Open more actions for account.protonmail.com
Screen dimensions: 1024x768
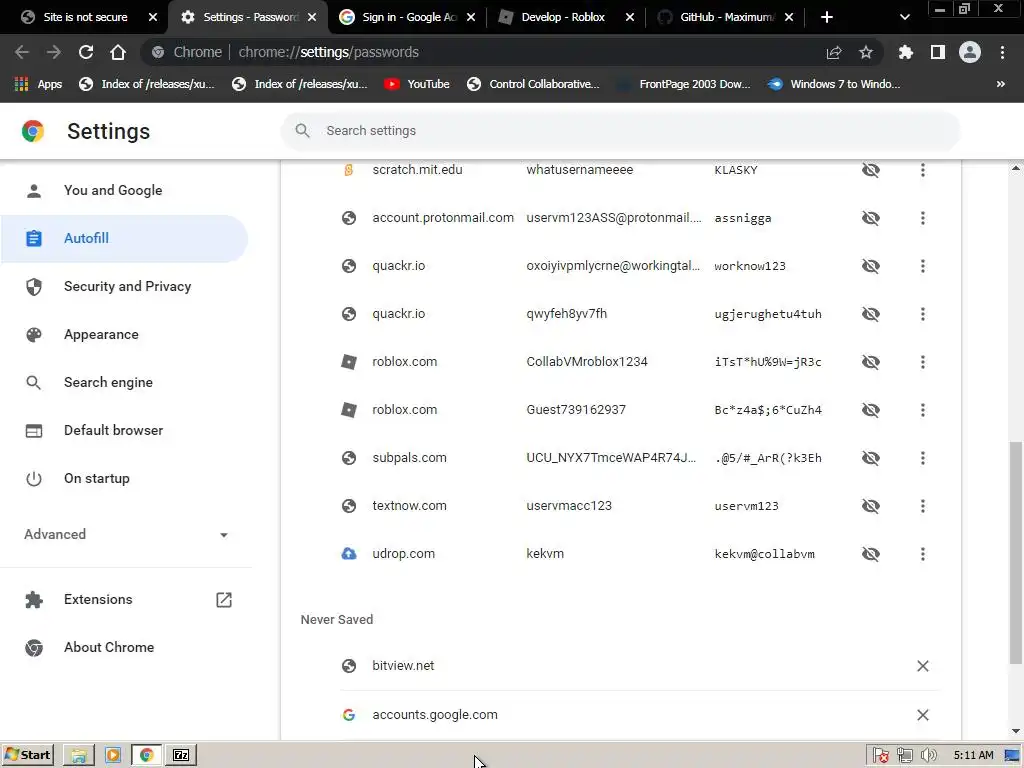tap(922, 217)
